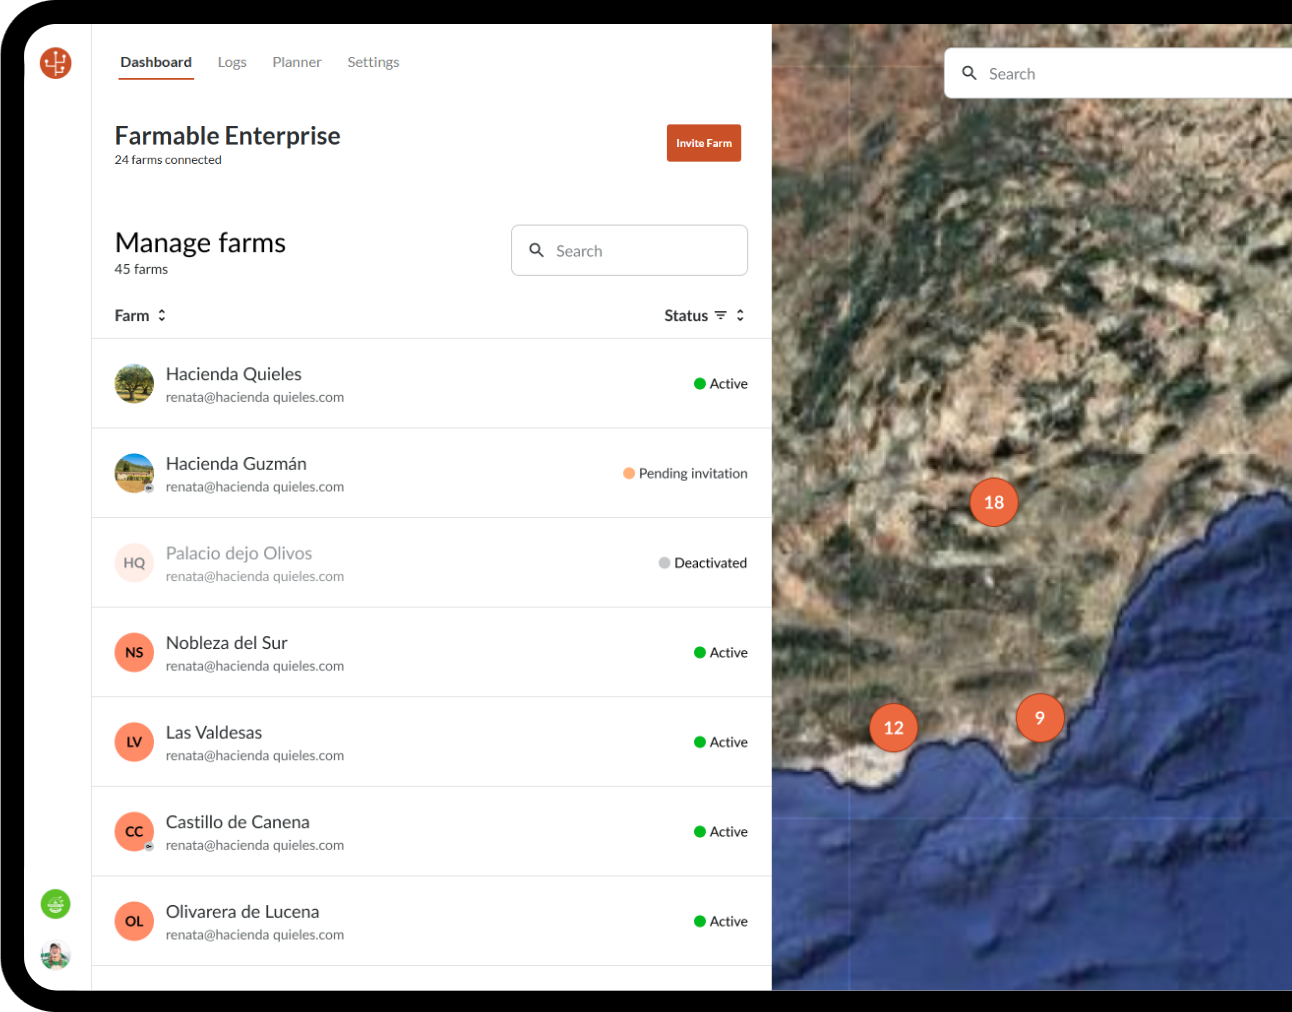Click the '24 farms connected' text
The width and height of the screenshot is (1292, 1012).
click(168, 160)
